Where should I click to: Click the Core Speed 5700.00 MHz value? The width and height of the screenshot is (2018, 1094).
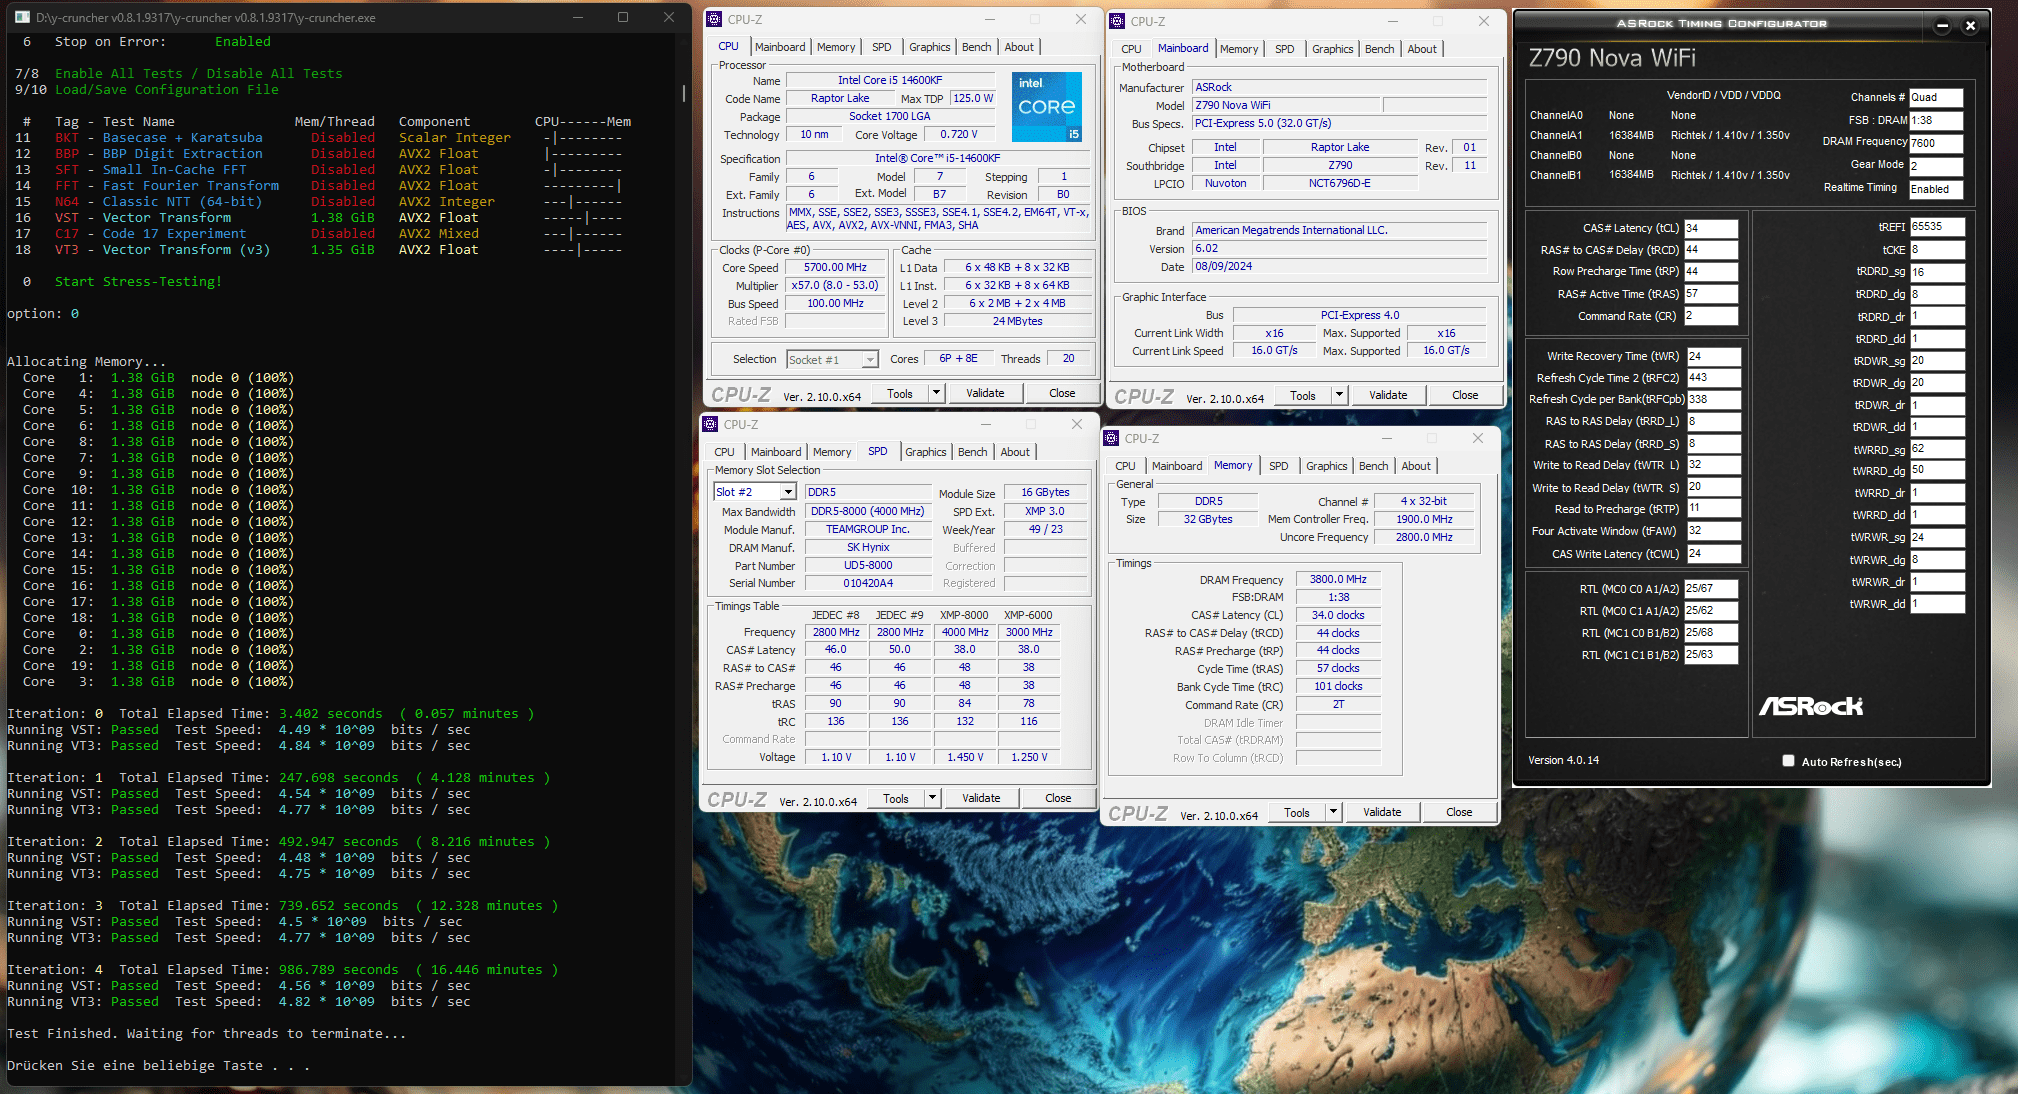tap(835, 267)
